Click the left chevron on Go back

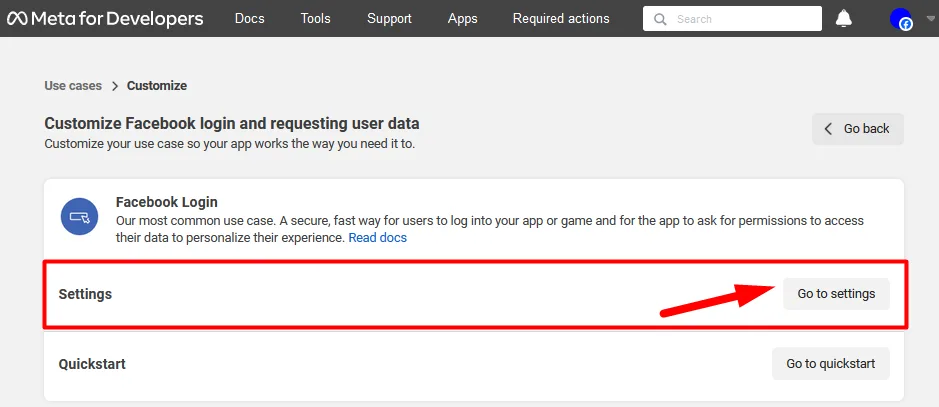(828, 129)
